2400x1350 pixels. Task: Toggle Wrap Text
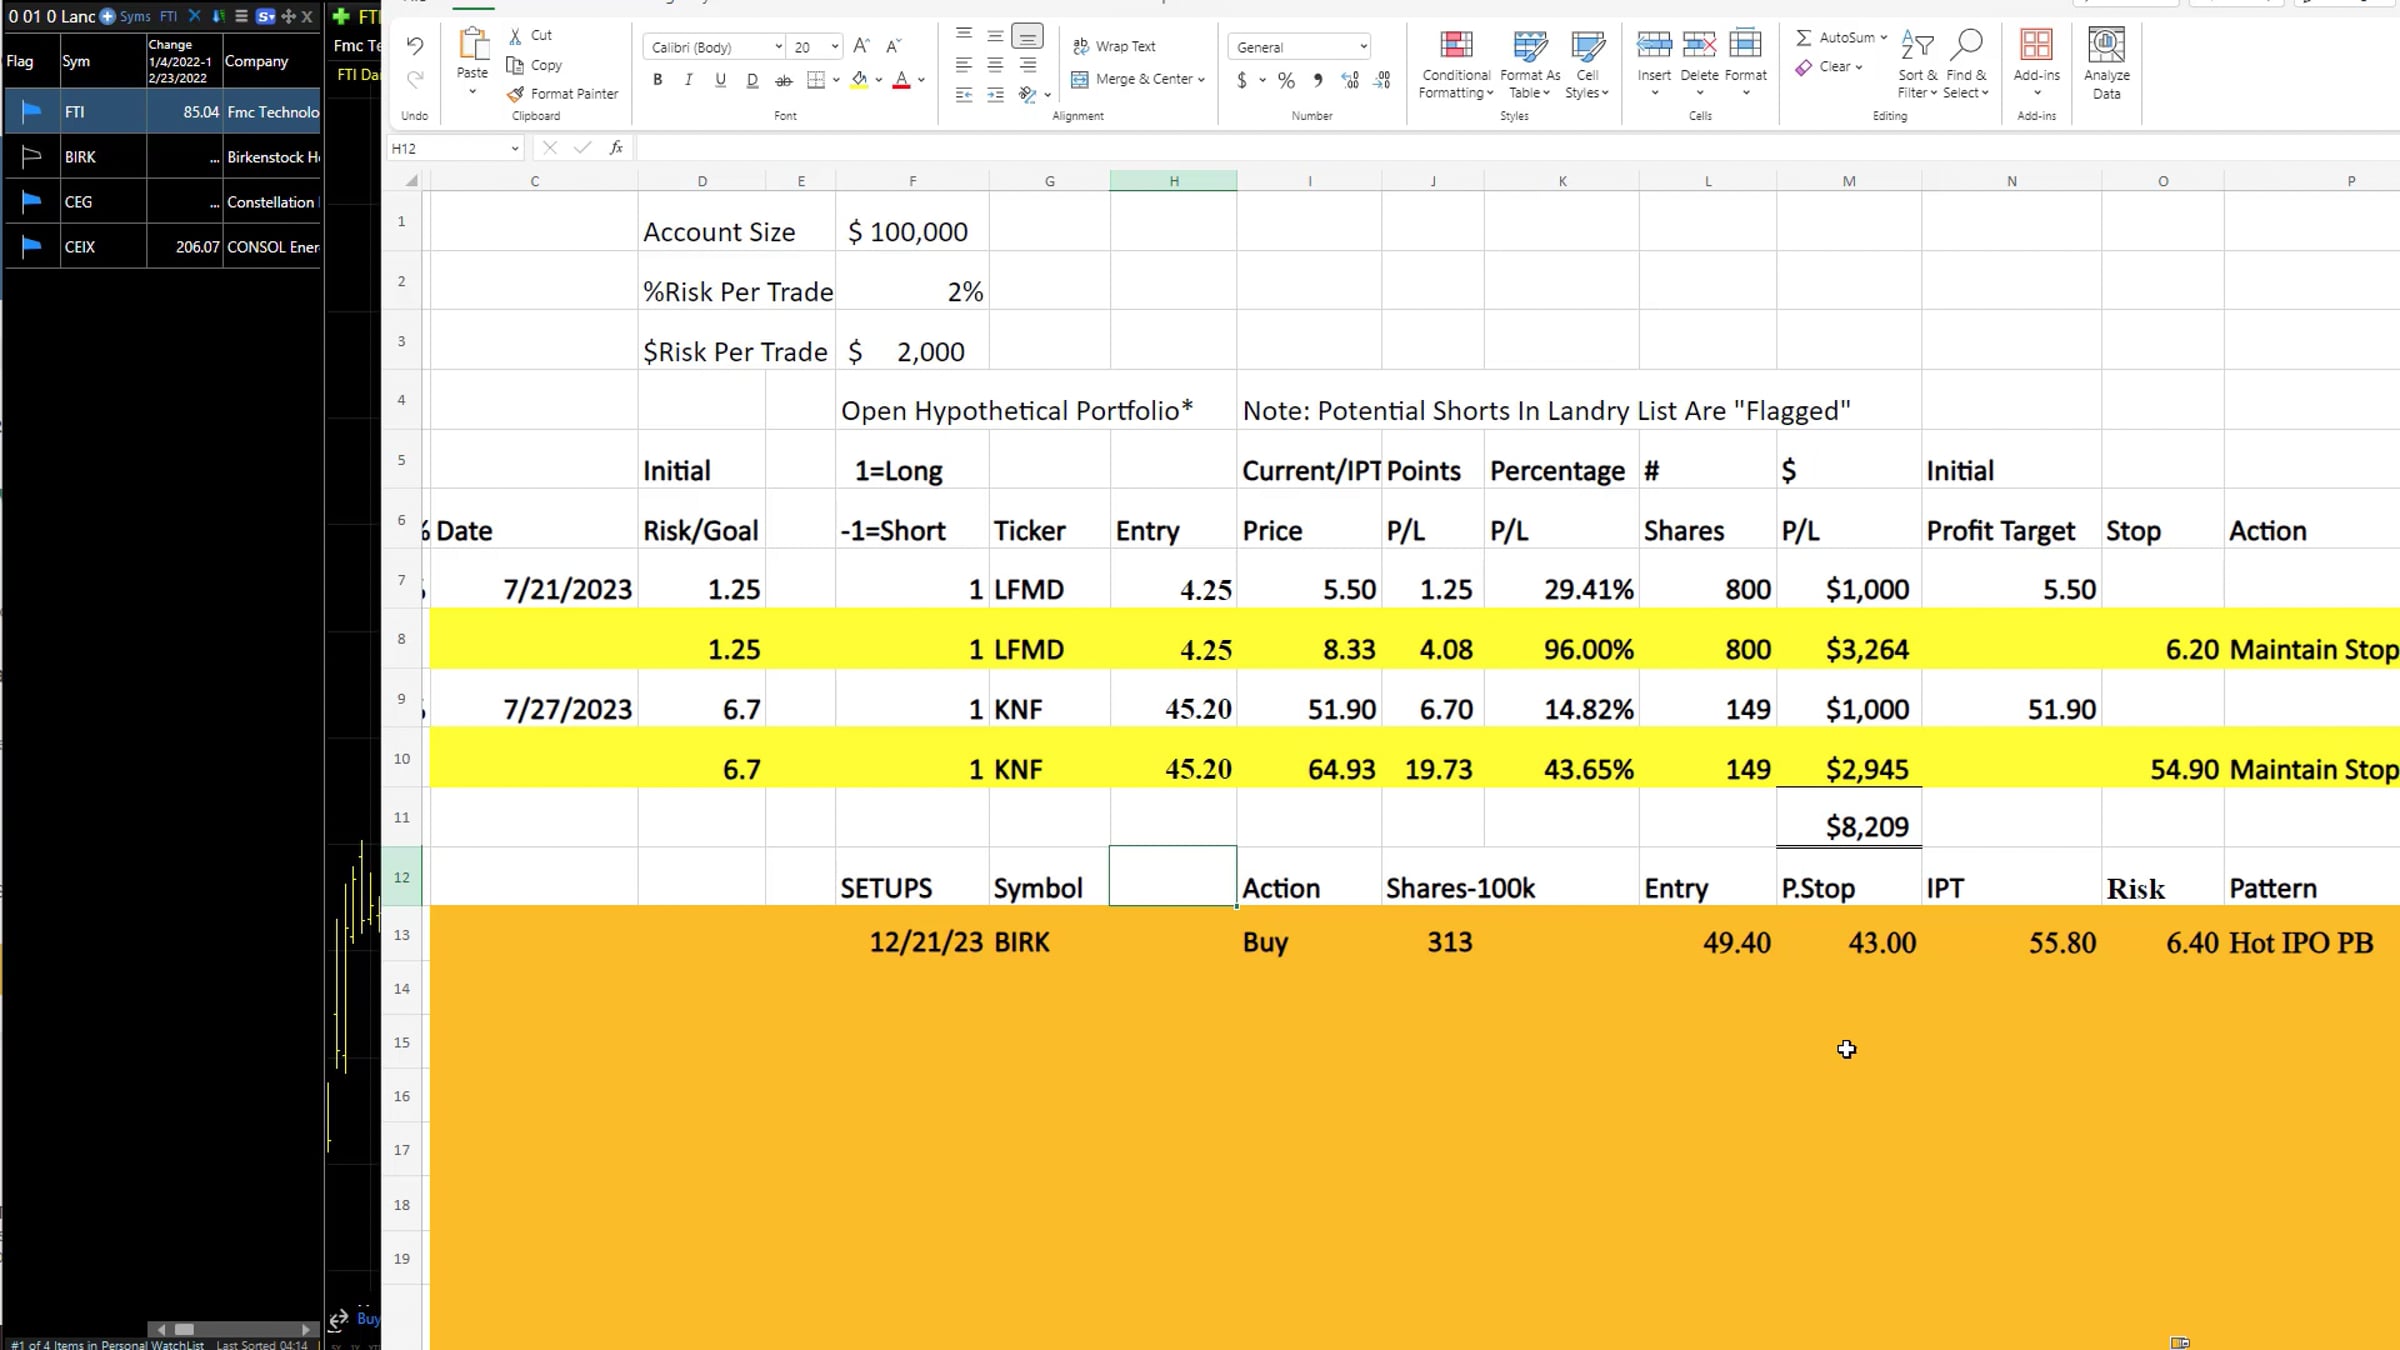click(1113, 46)
